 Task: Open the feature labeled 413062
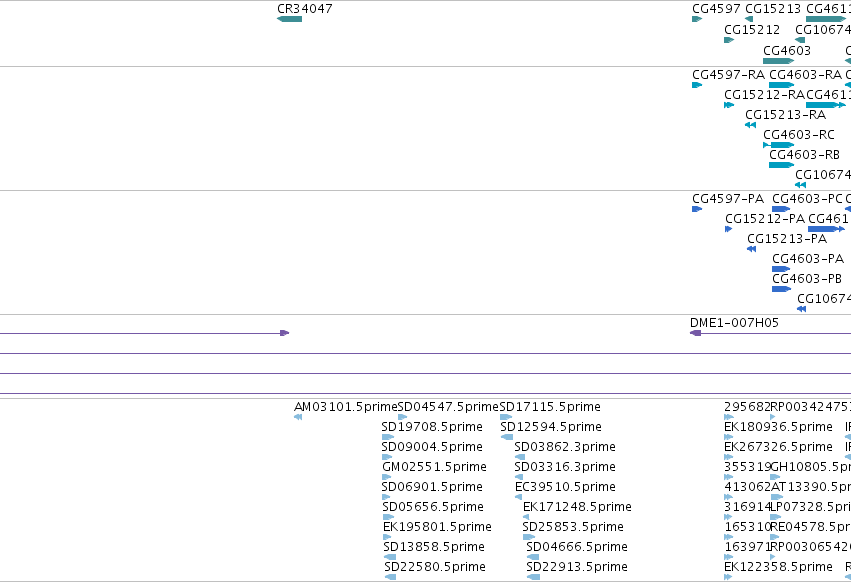click(728, 497)
